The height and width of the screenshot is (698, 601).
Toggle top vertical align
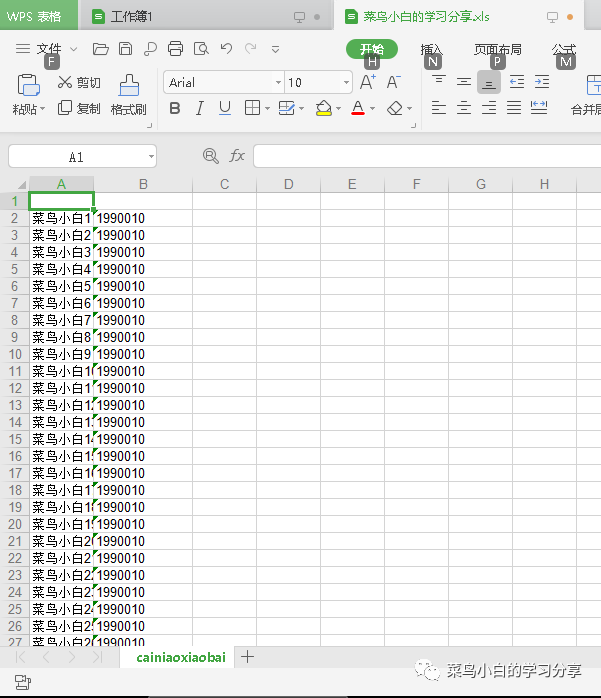coord(439,82)
